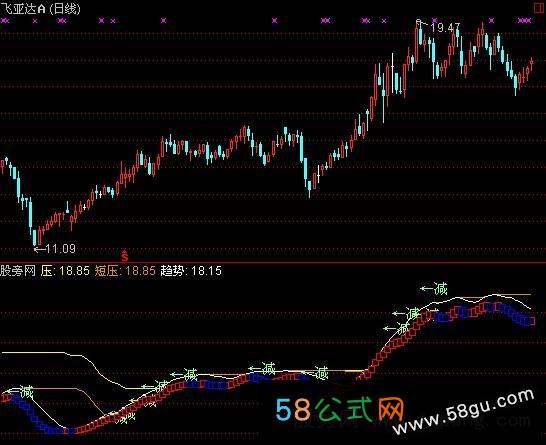Switch the 日线 period label
The image size is (546, 445).
click(x=65, y=8)
